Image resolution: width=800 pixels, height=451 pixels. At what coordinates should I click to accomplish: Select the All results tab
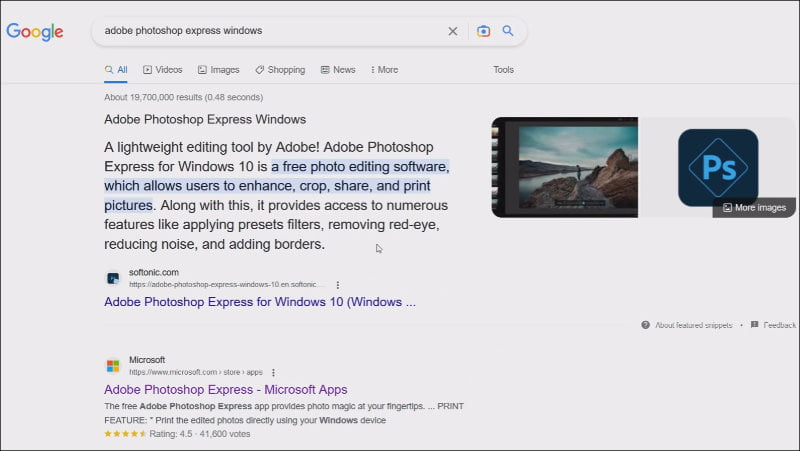[x=116, y=70]
